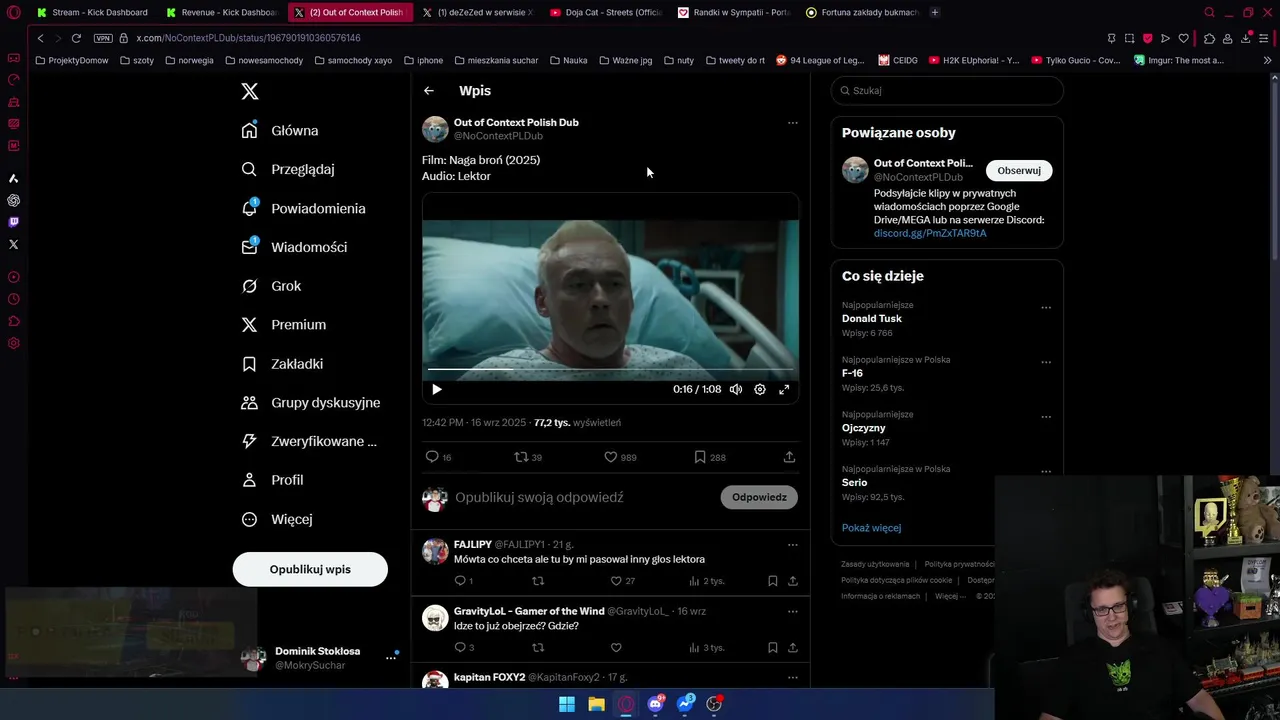This screenshot has width=1280, height=720.
Task: Open File Explorer from the taskbar
Action: (x=596, y=704)
